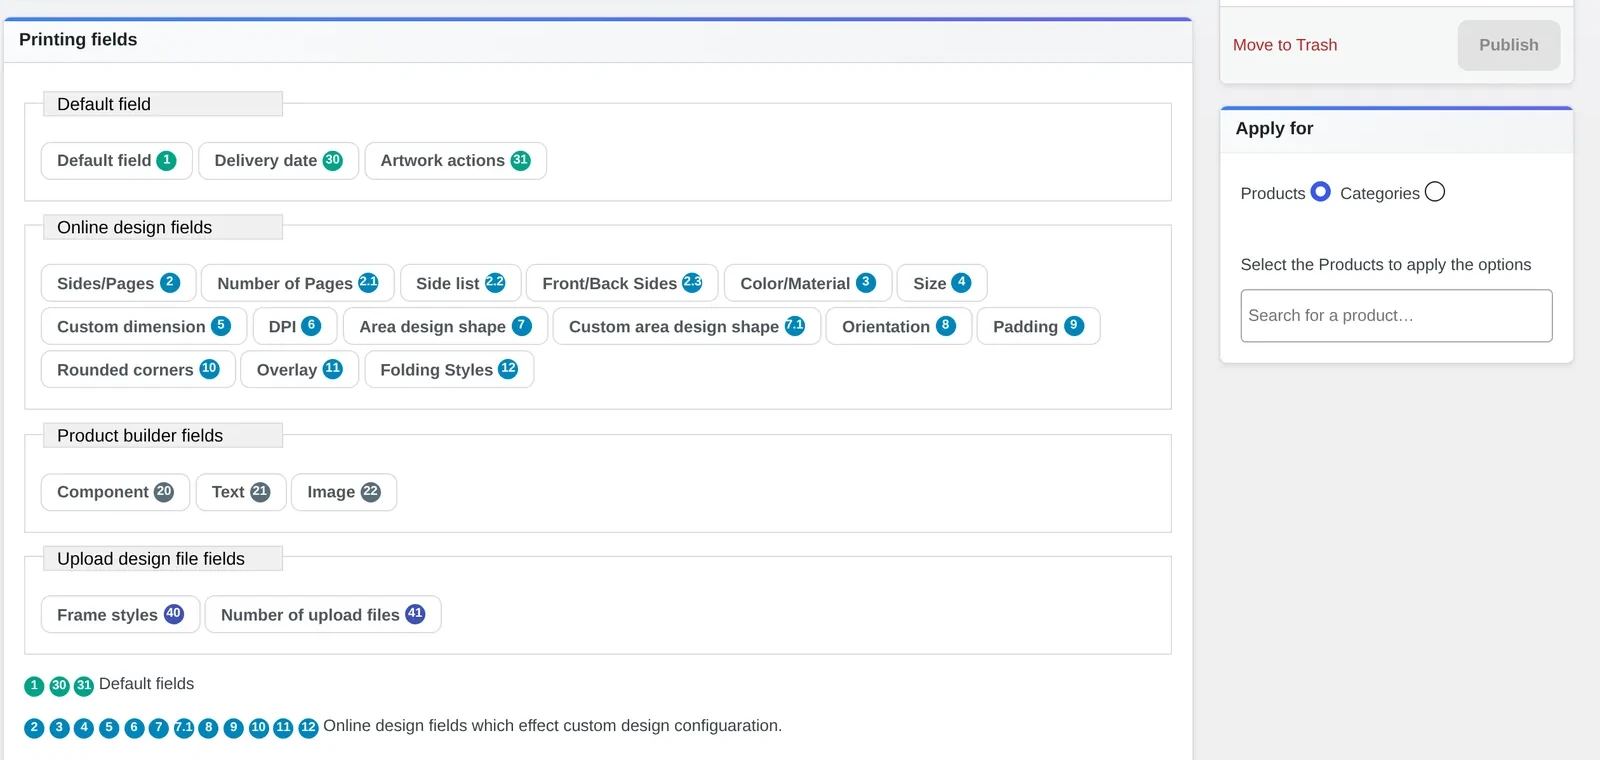The height and width of the screenshot is (760, 1600).
Task: Choose the Folding Styles field
Action: [x=449, y=369]
